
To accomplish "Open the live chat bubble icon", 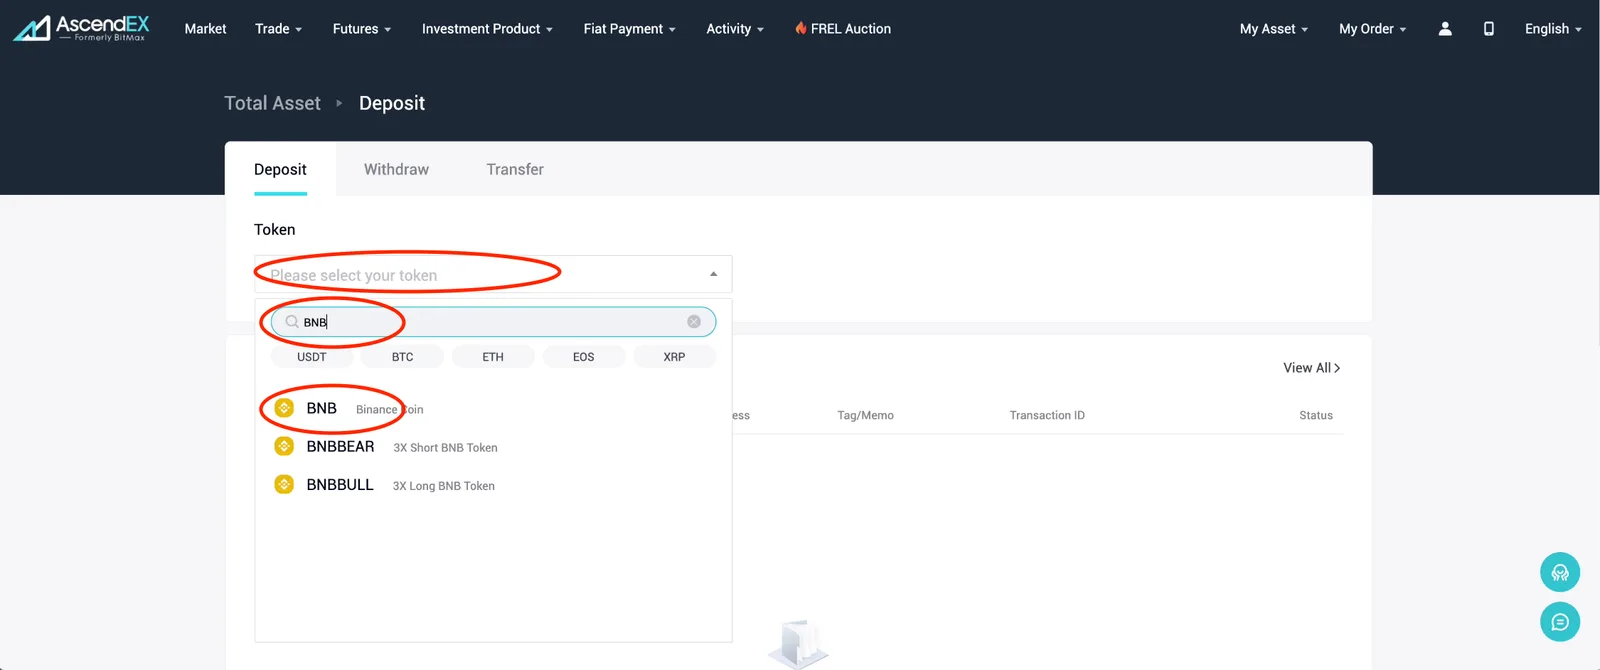I will (1560, 622).
